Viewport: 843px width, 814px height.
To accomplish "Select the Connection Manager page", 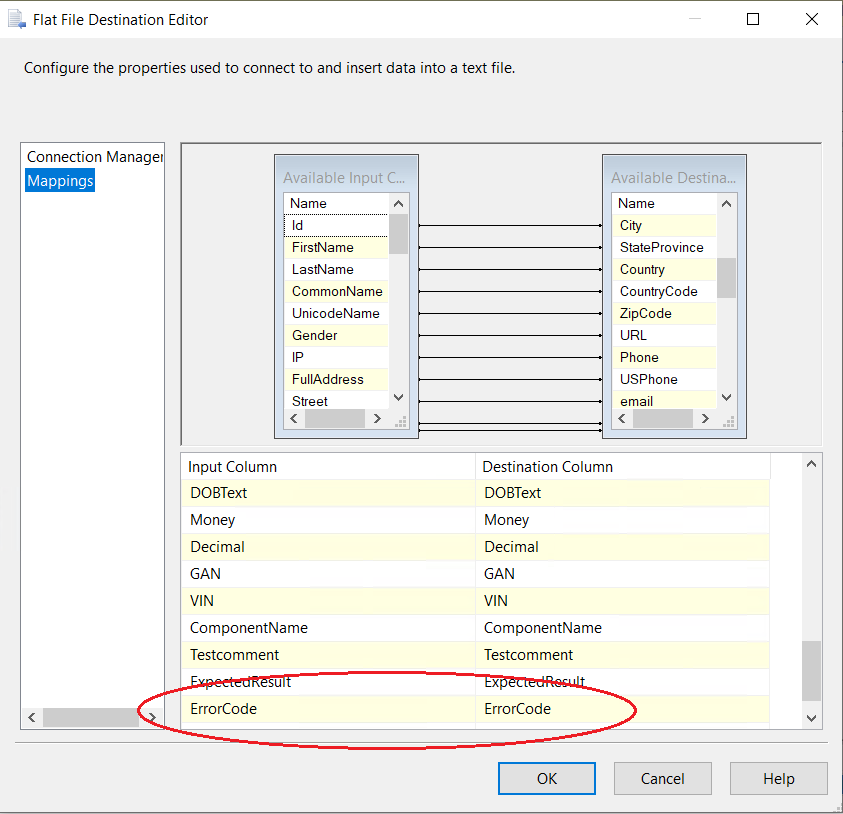I will 93,157.
